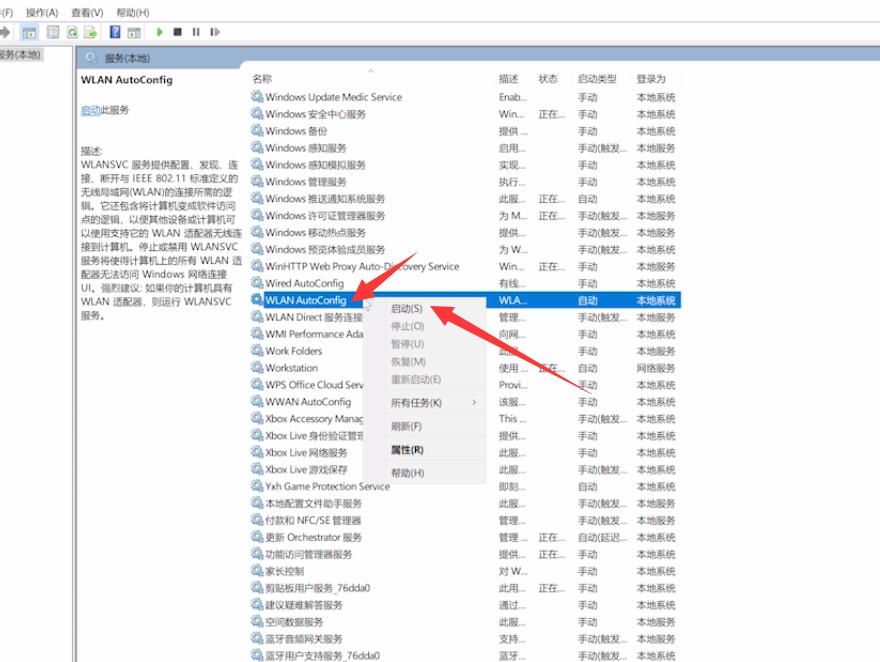The height and width of the screenshot is (662, 880).
Task: Select the Xbox Live 游戏保存 row
Action: [x=465, y=470]
